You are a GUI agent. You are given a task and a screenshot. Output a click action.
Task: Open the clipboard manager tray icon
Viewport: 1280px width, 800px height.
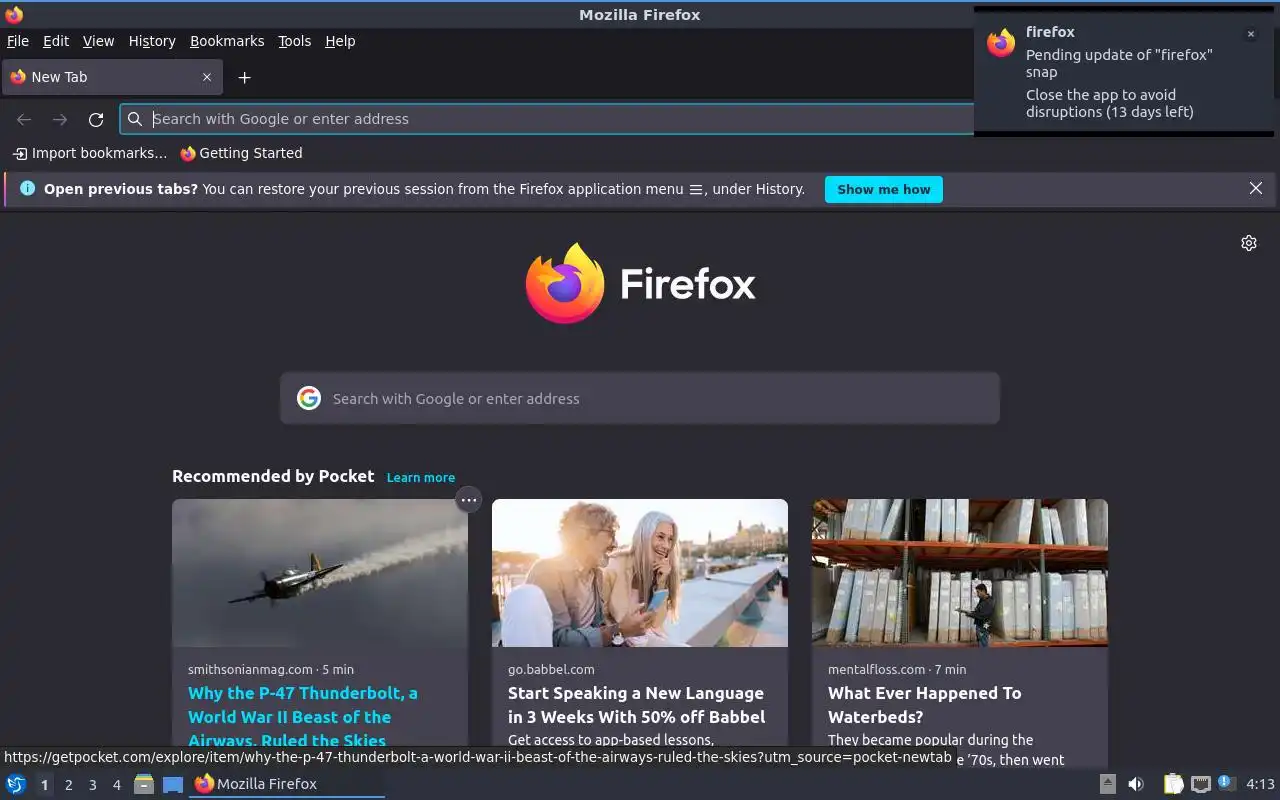click(x=1173, y=784)
